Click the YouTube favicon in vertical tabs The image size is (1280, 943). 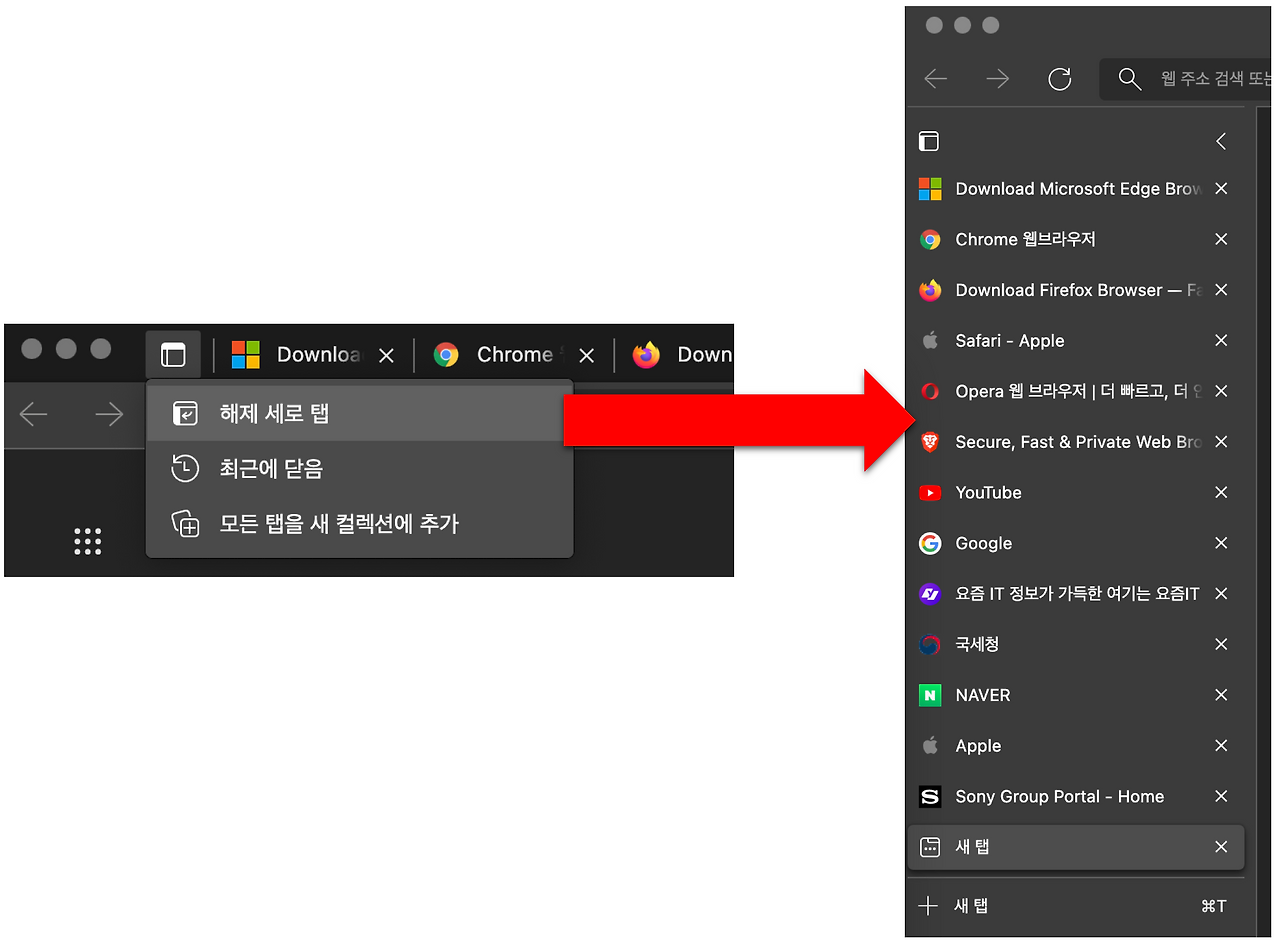tap(930, 493)
